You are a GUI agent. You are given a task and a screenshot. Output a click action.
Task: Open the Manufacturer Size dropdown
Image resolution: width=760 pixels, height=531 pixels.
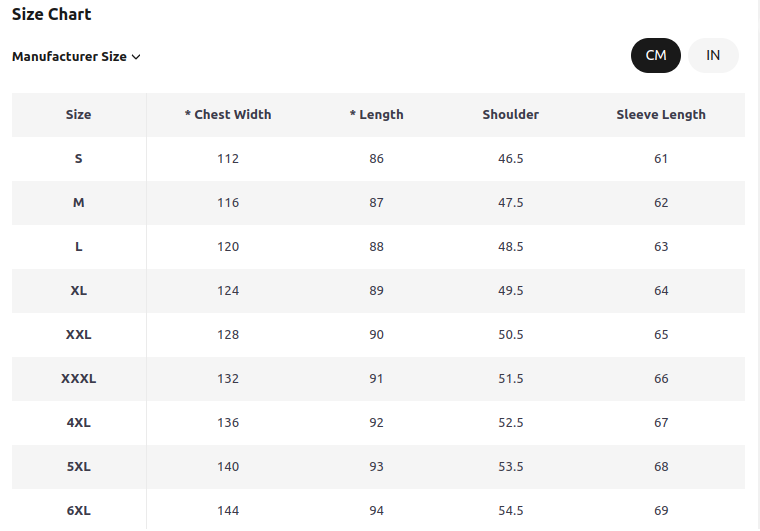(76, 57)
